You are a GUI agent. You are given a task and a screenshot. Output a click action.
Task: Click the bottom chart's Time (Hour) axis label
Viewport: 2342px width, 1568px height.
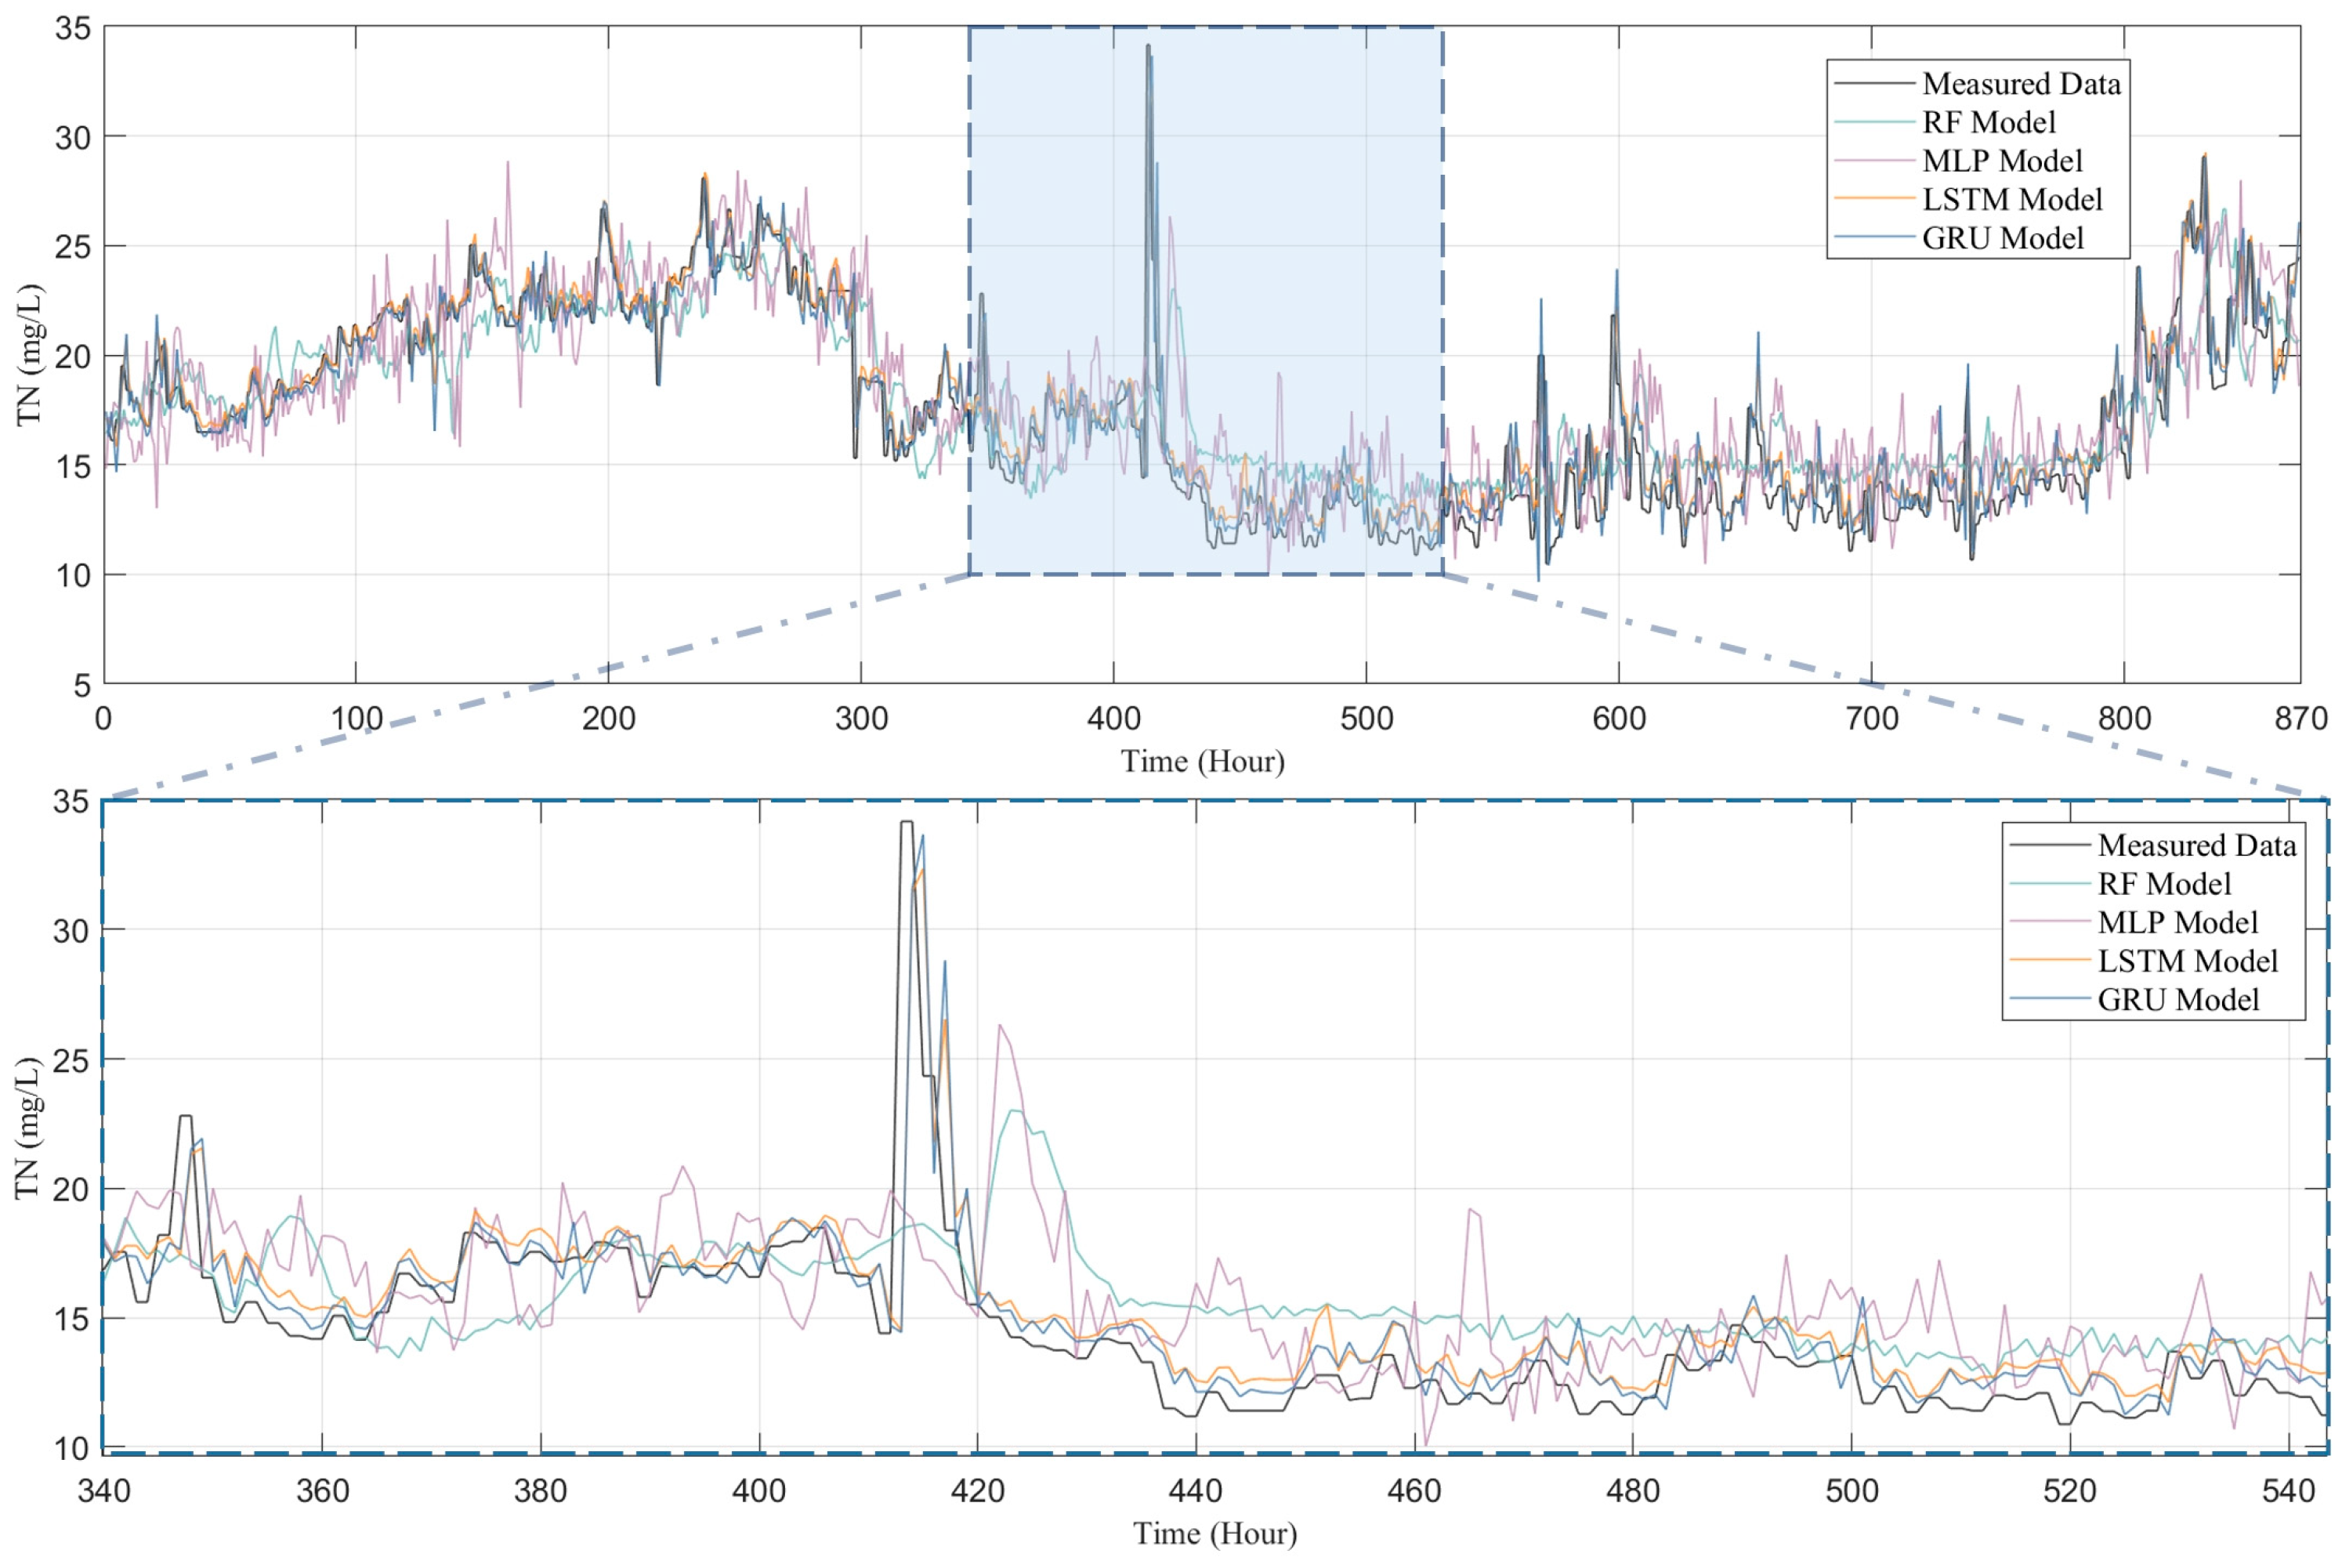[x=1214, y=1534]
